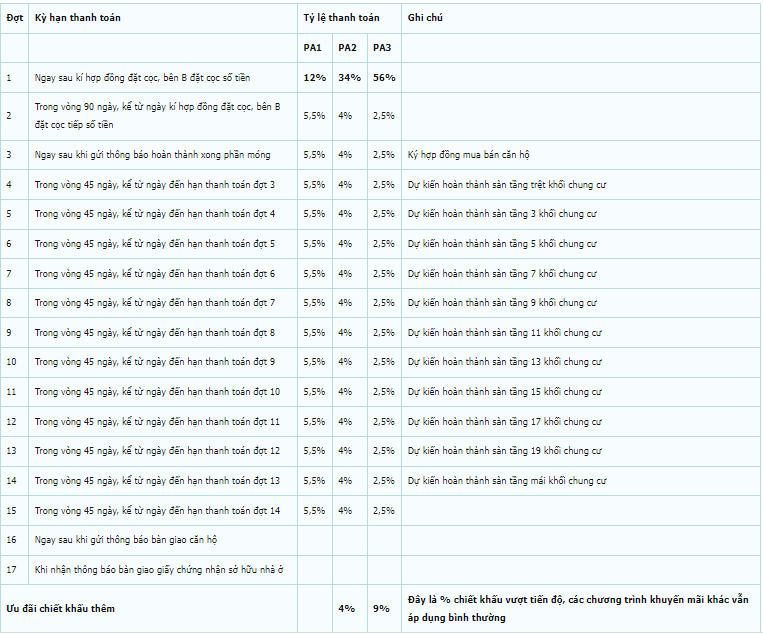Select the PA2 sub-header cell
763x635 pixels.
coord(347,48)
